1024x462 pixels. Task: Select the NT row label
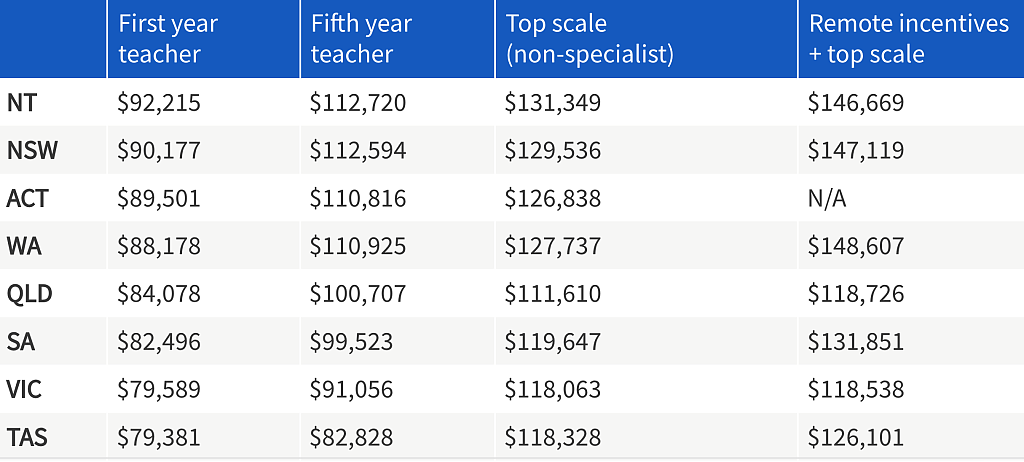pos(21,103)
